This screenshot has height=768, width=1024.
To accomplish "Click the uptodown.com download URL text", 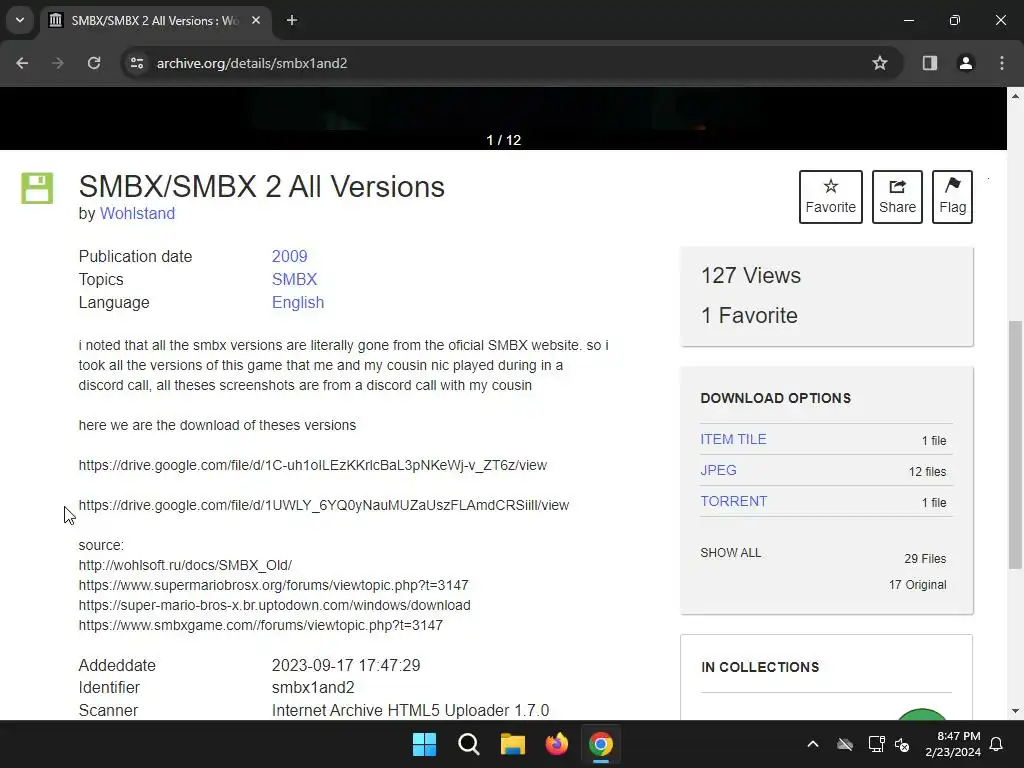I will 274,605.
